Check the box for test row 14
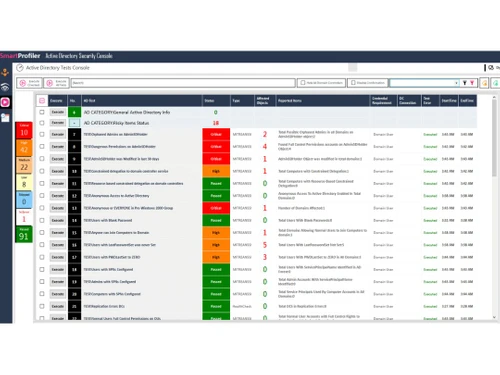The width and height of the screenshot is (500, 375). pos(42,220)
